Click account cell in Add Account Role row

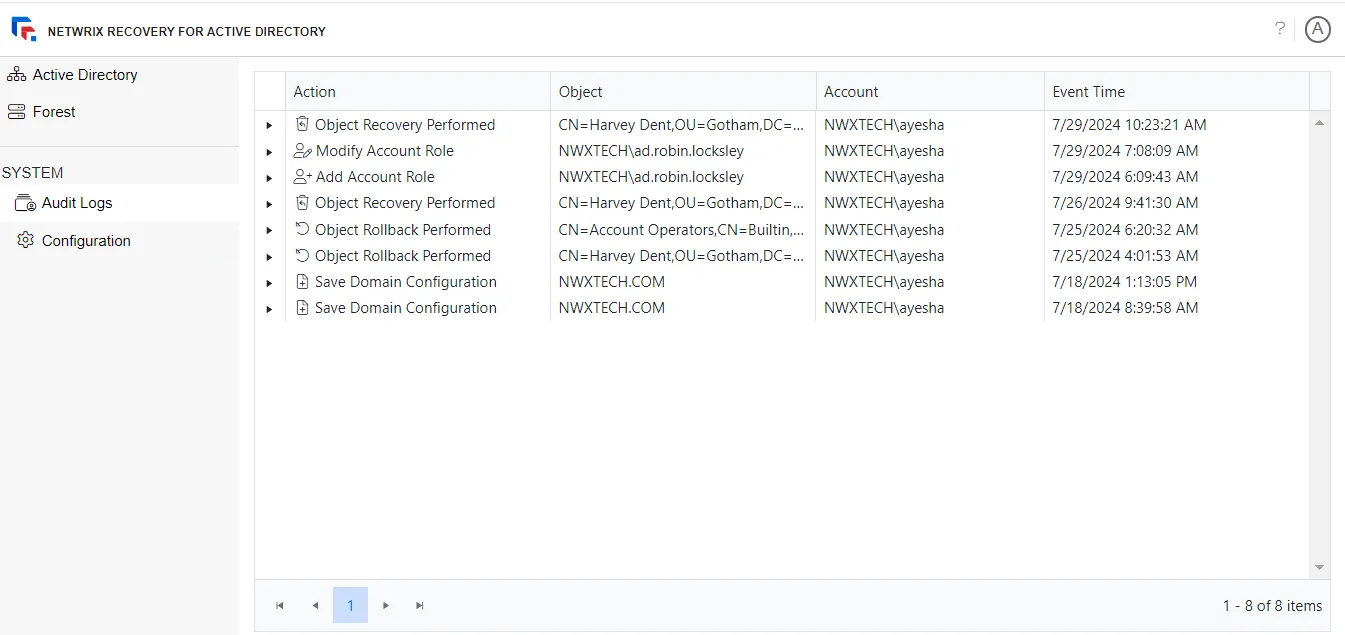[x=930, y=177]
